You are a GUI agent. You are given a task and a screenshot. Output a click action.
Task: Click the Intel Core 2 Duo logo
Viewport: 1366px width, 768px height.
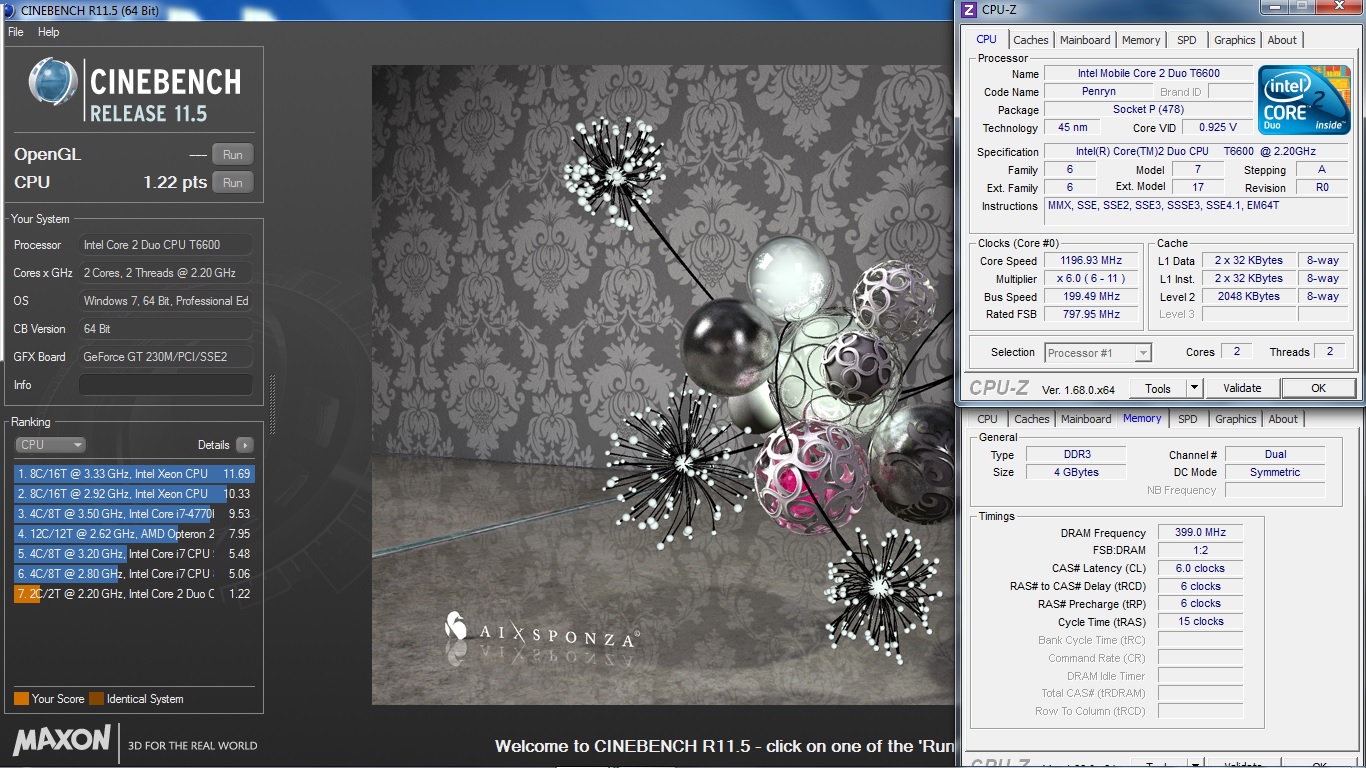(x=1304, y=100)
